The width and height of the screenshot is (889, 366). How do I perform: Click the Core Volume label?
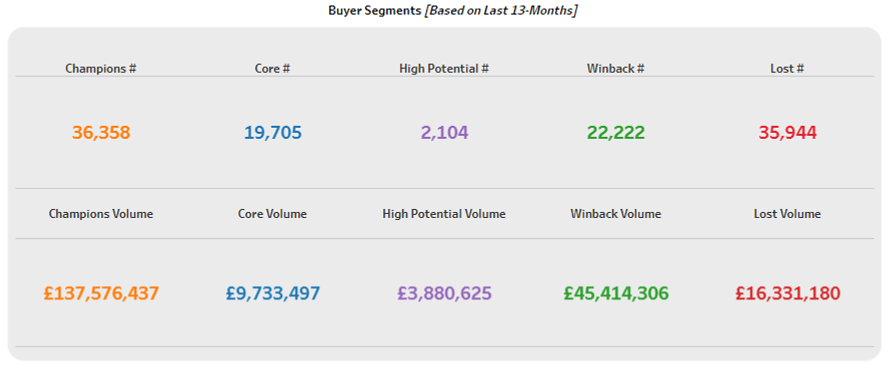click(273, 214)
